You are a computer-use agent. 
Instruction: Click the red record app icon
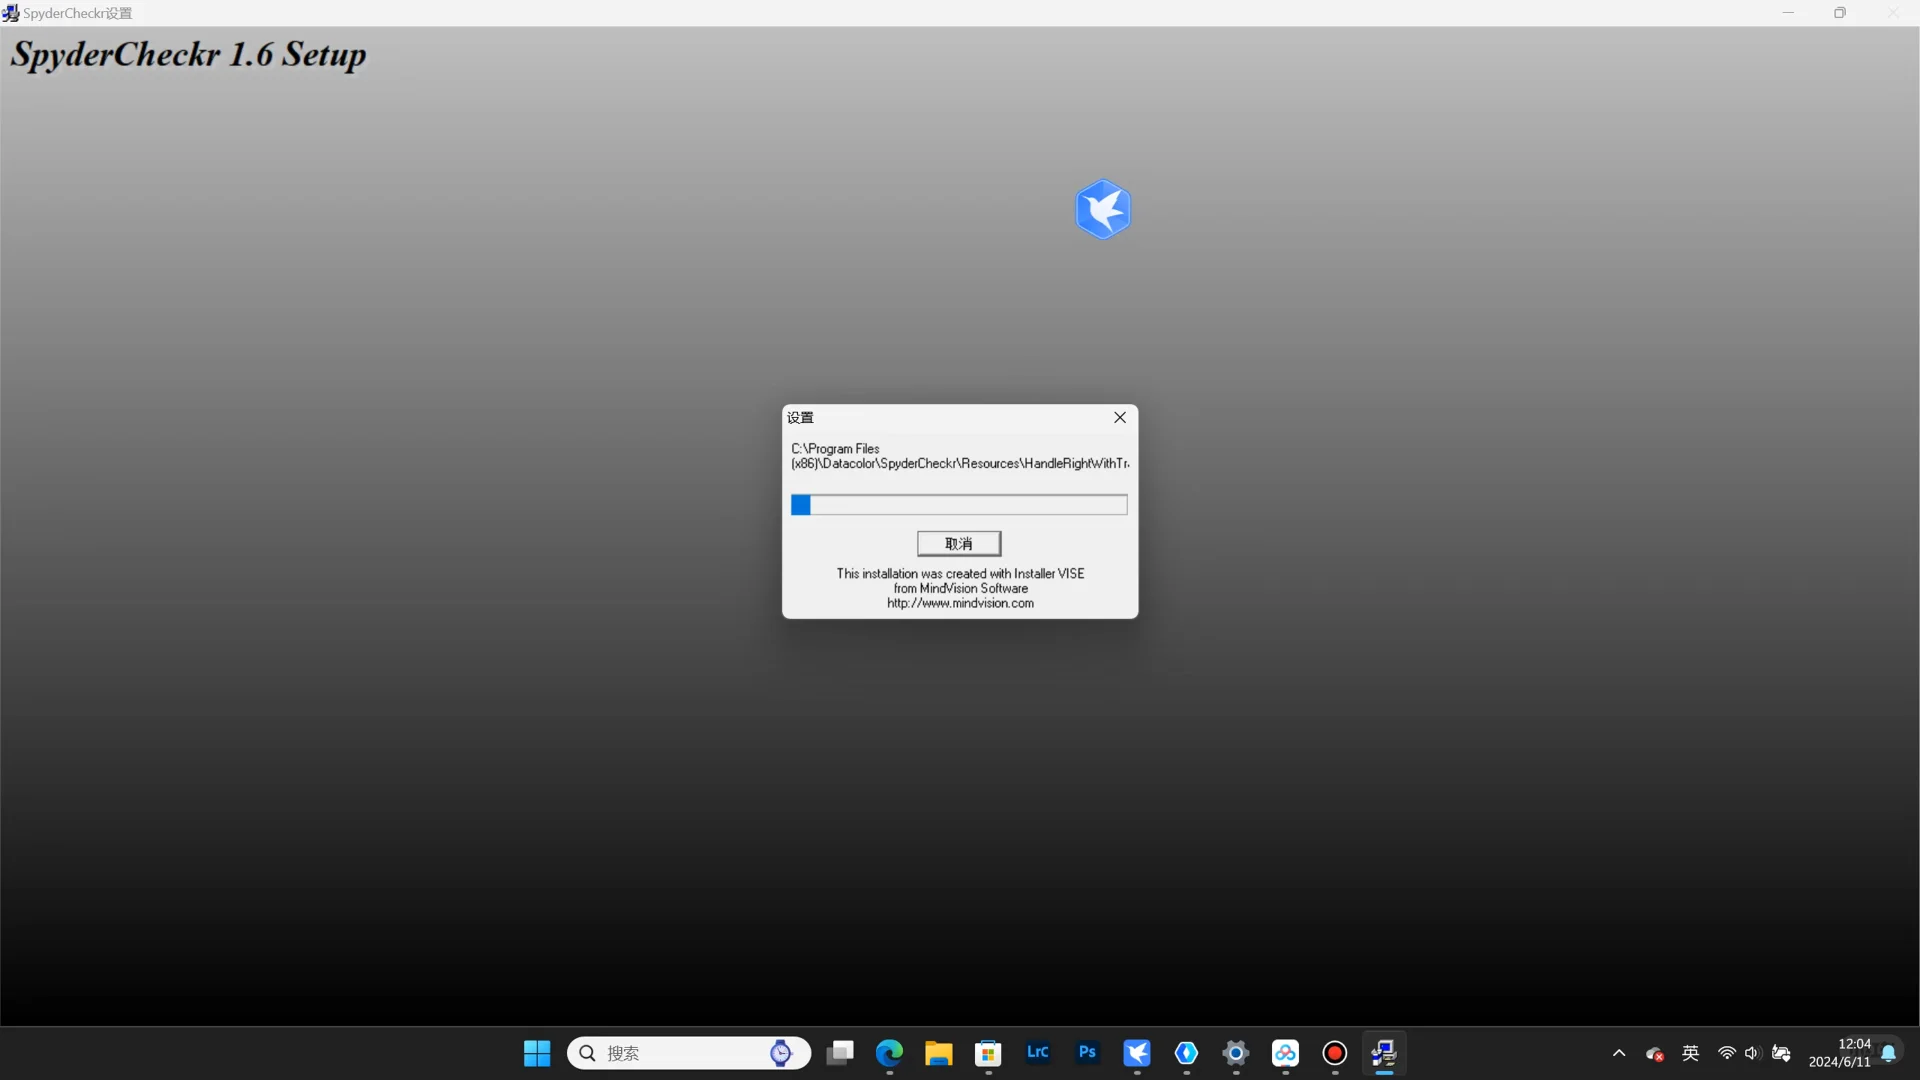[1335, 1053]
